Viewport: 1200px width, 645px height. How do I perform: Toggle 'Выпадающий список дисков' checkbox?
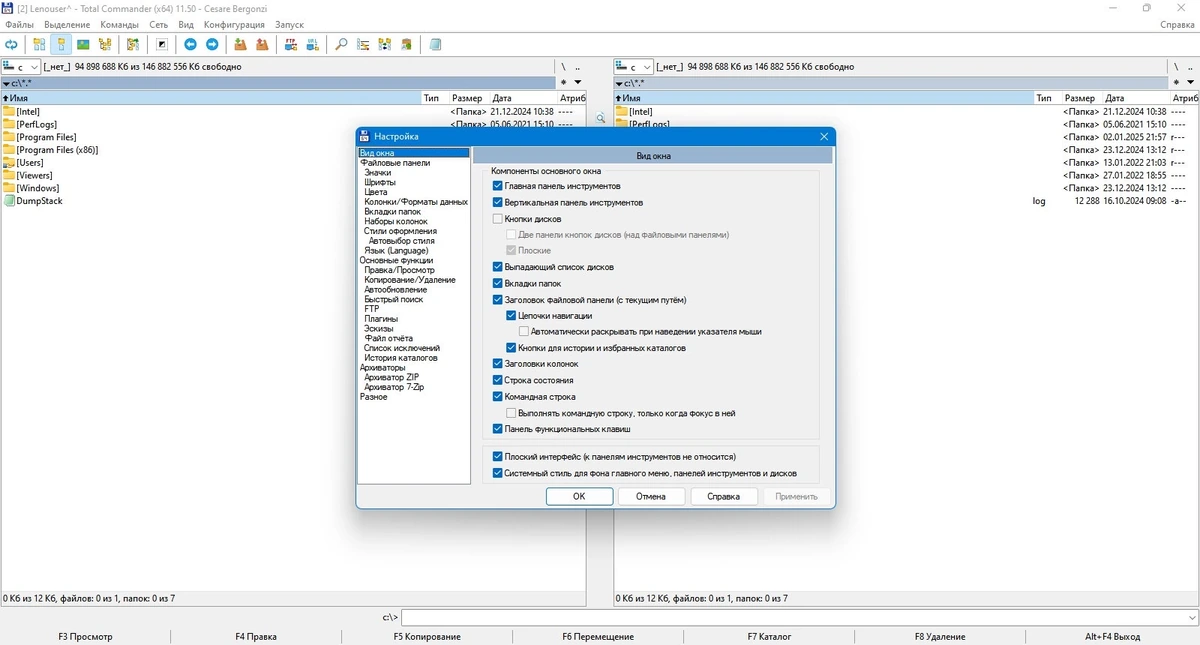pos(498,267)
